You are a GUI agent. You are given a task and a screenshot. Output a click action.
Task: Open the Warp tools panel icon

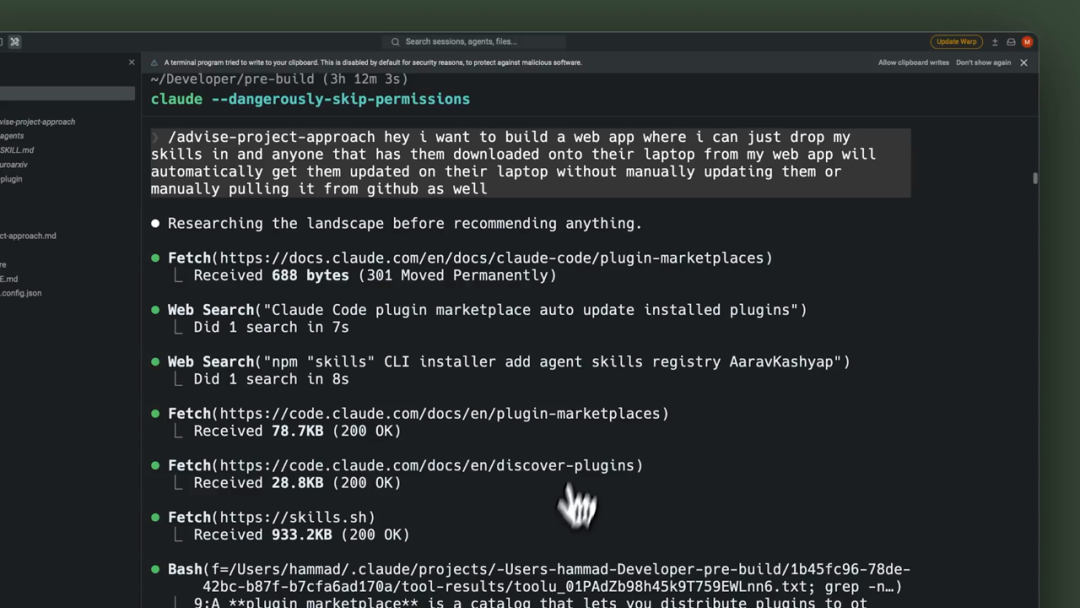(x=14, y=42)
